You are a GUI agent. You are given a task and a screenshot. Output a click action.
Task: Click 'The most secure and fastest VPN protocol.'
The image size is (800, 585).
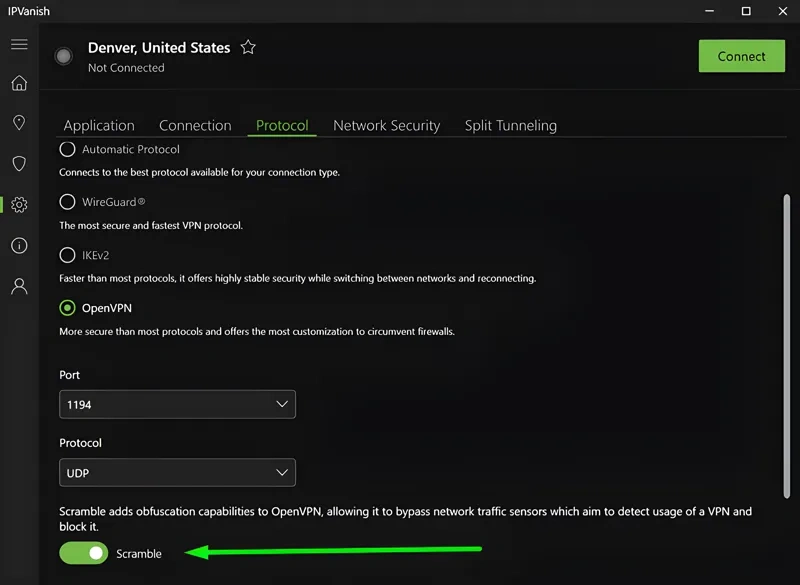point(151,225)
